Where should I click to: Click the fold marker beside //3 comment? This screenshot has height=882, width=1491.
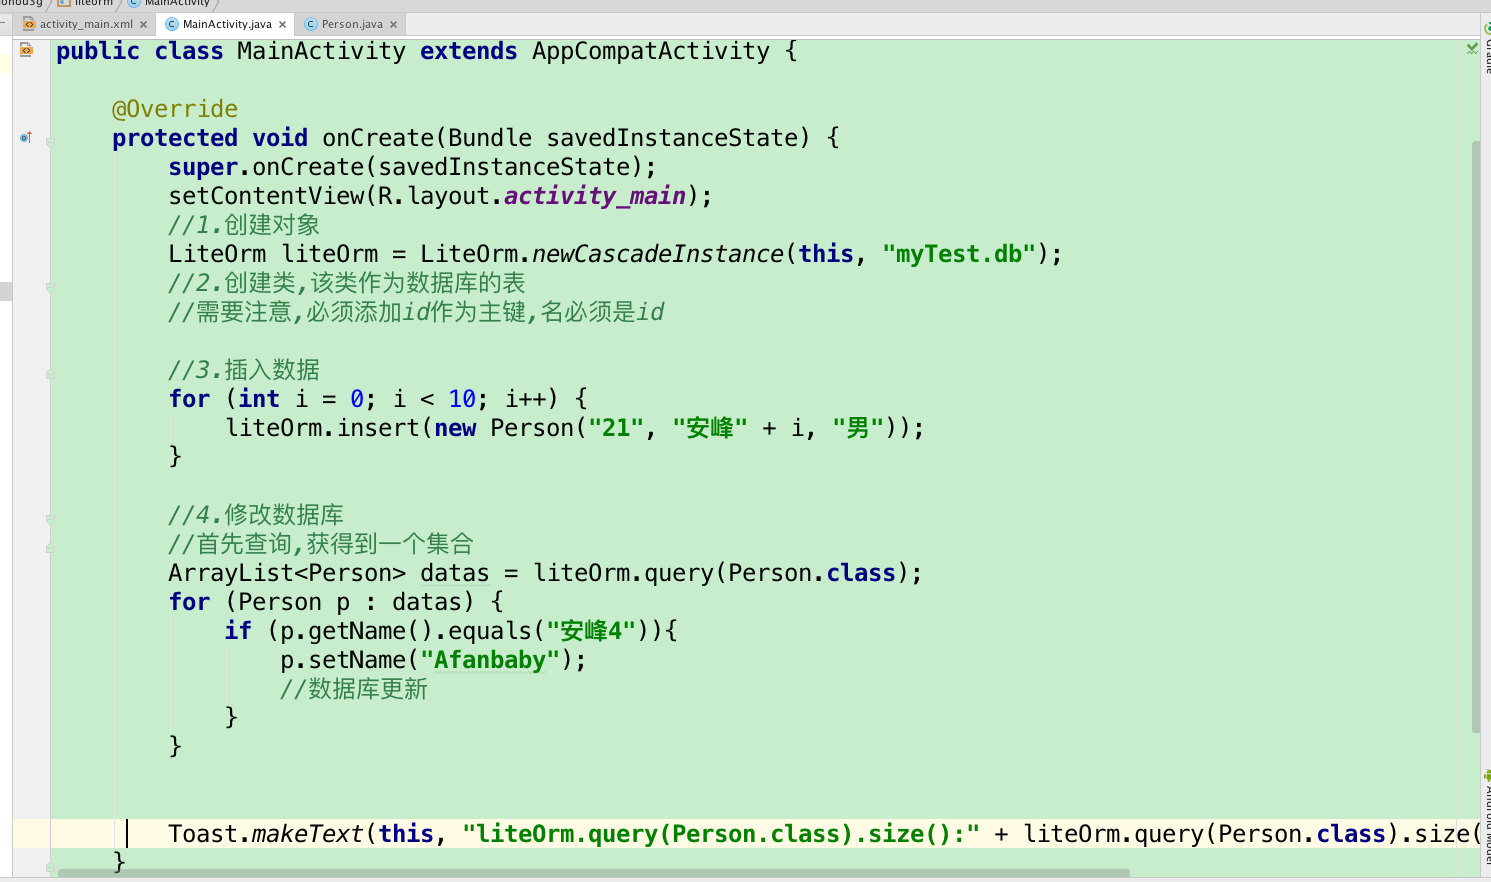pos(50,374)
